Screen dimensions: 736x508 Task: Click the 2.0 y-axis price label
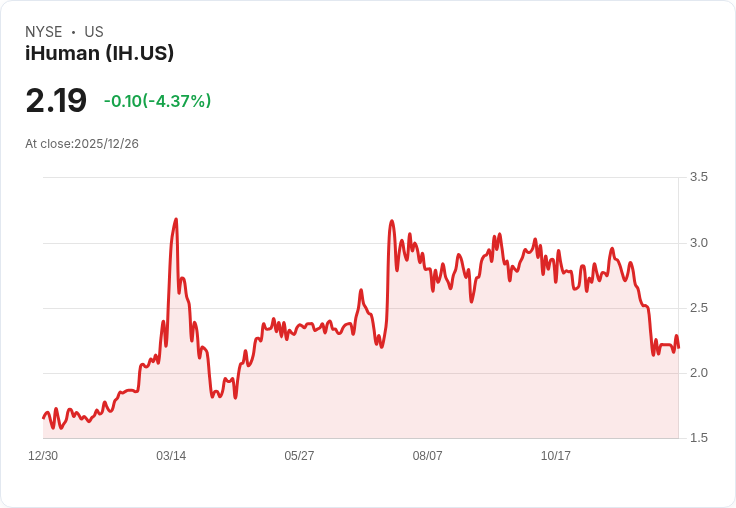[699, 373]
